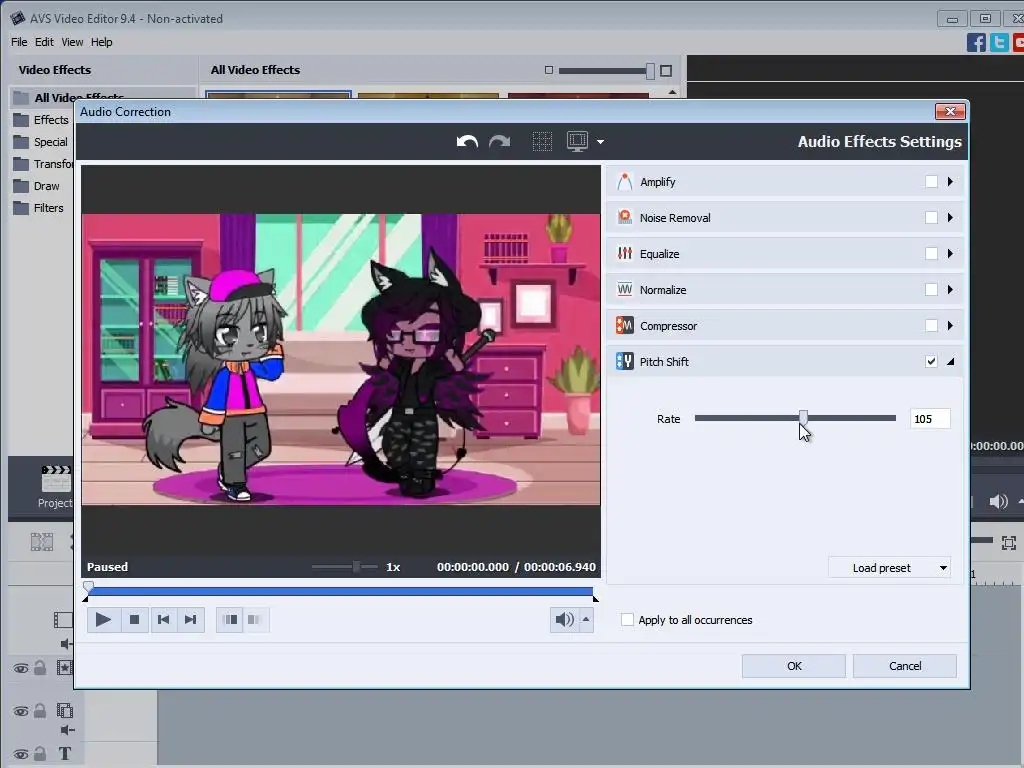
Task: Stop the preview playback
Action: pos(135,620)
